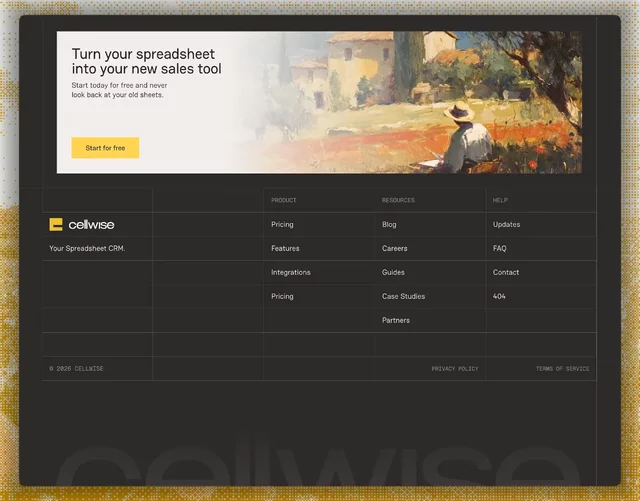Click the RESOURCES column heading

click(x=398, y=200)
